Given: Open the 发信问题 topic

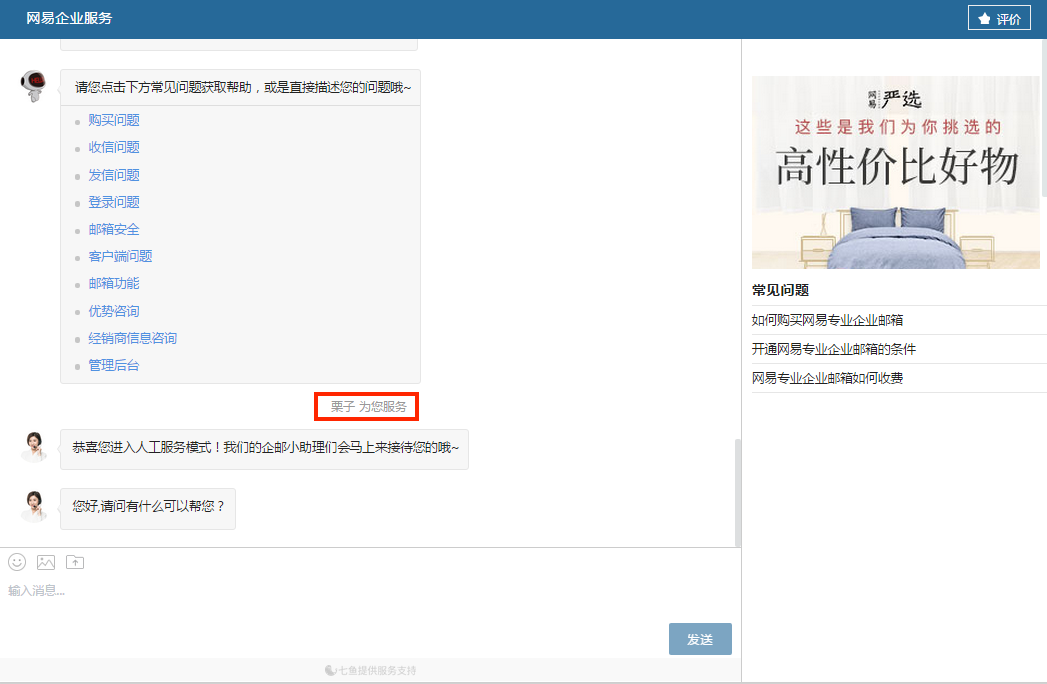Looking at the screenshot, I should pyautogui.click(x=114, y=175).
